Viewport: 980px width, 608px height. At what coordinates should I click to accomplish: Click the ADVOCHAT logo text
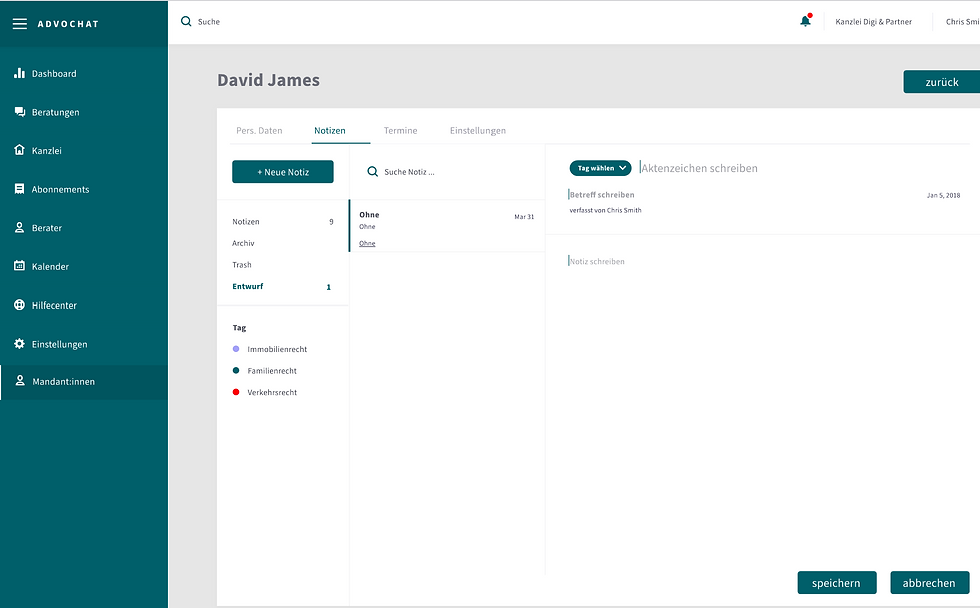[68, 24]
